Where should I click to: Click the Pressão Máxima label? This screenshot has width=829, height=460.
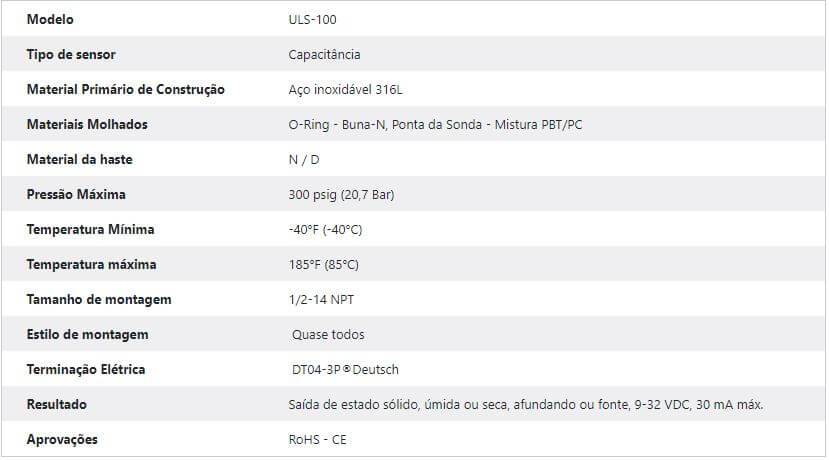76,194
